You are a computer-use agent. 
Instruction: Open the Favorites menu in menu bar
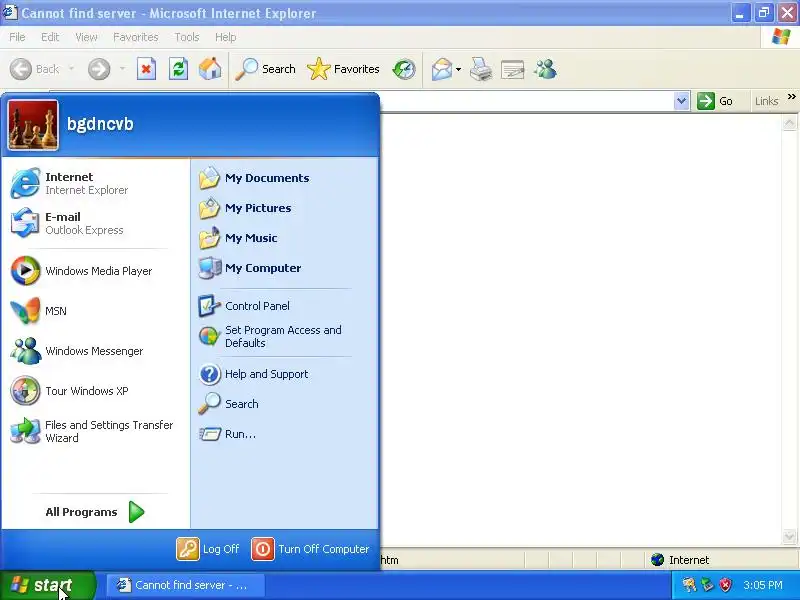click(x=136, y=37)
